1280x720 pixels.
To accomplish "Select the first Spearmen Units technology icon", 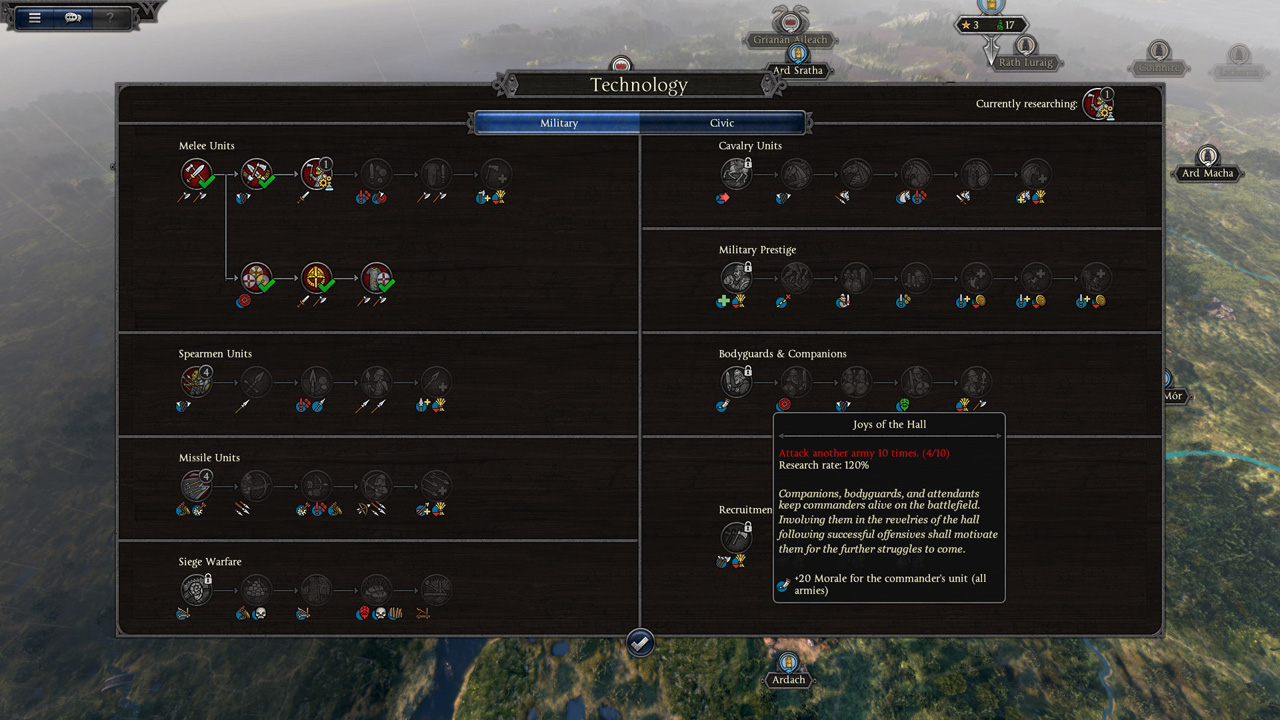I will (x=197, y=382).
